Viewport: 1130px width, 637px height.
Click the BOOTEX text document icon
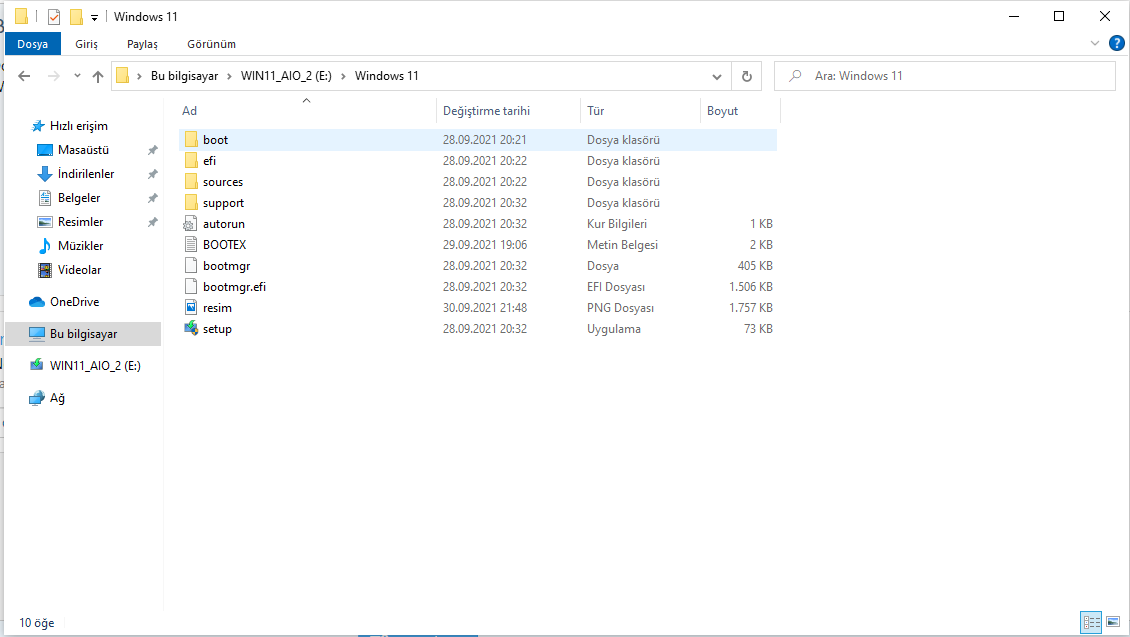coord(191,245)
